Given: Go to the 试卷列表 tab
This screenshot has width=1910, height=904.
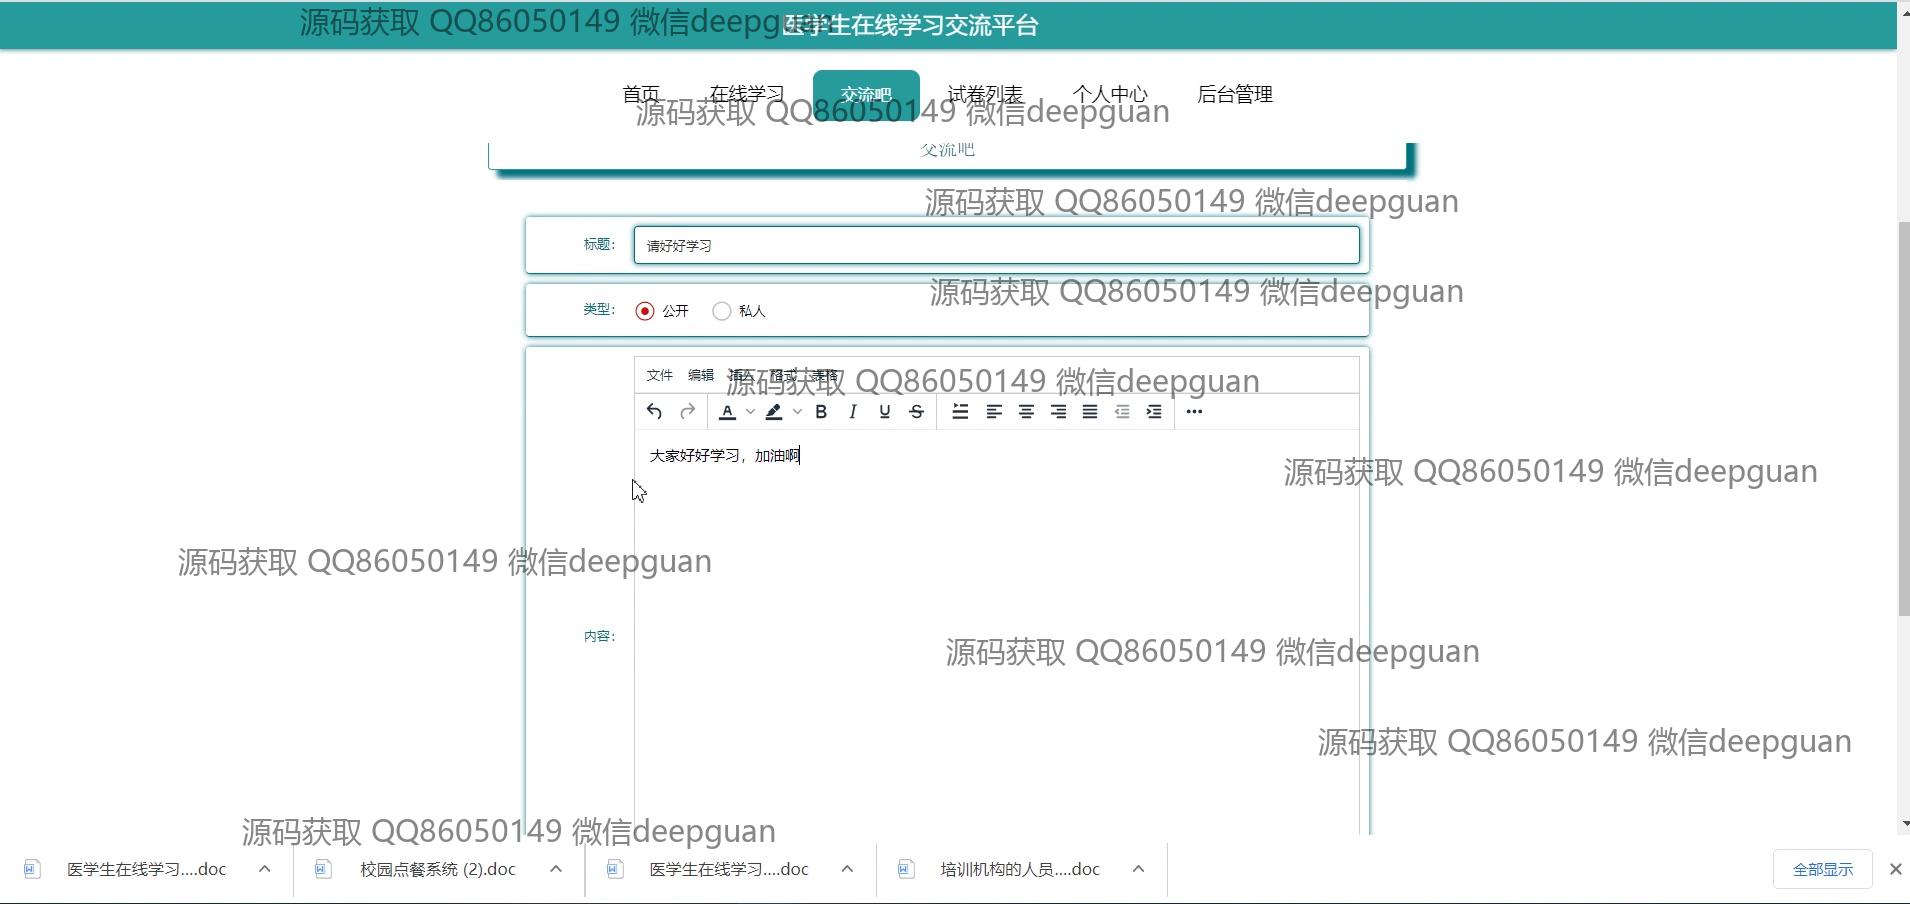Looking at the screenshot, I should coord(985,95).
